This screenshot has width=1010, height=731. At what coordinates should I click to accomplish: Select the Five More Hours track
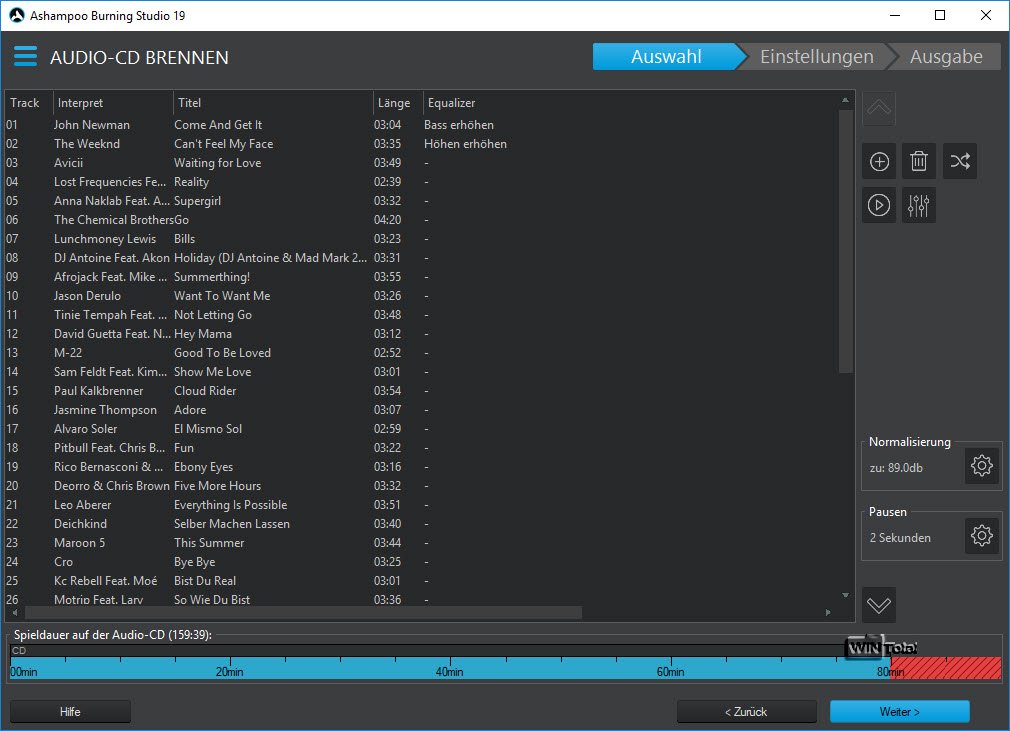422,486
